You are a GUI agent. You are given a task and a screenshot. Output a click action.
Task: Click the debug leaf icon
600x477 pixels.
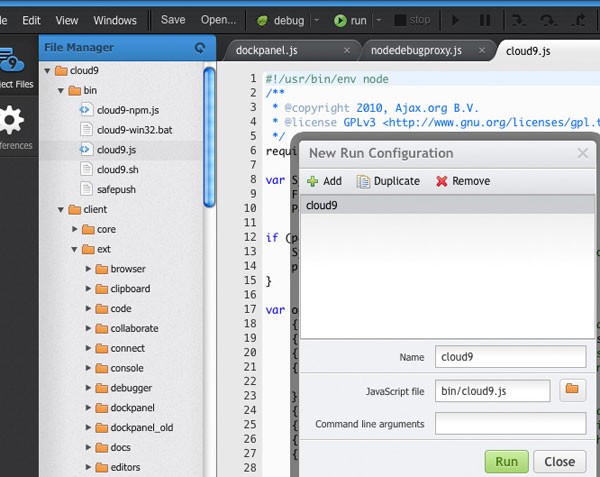(262, 20)
